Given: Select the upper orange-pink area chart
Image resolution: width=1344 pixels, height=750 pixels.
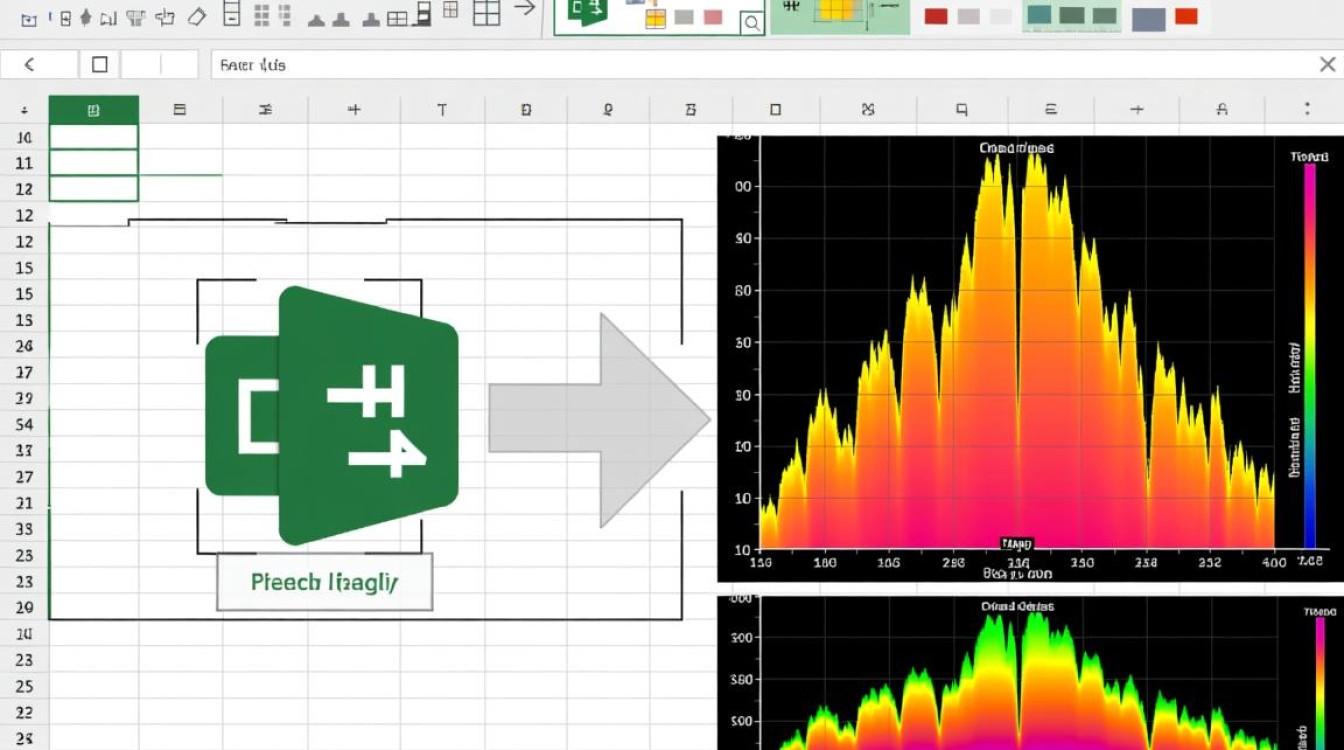Looking at the screenshot, I should [1030, 358].
